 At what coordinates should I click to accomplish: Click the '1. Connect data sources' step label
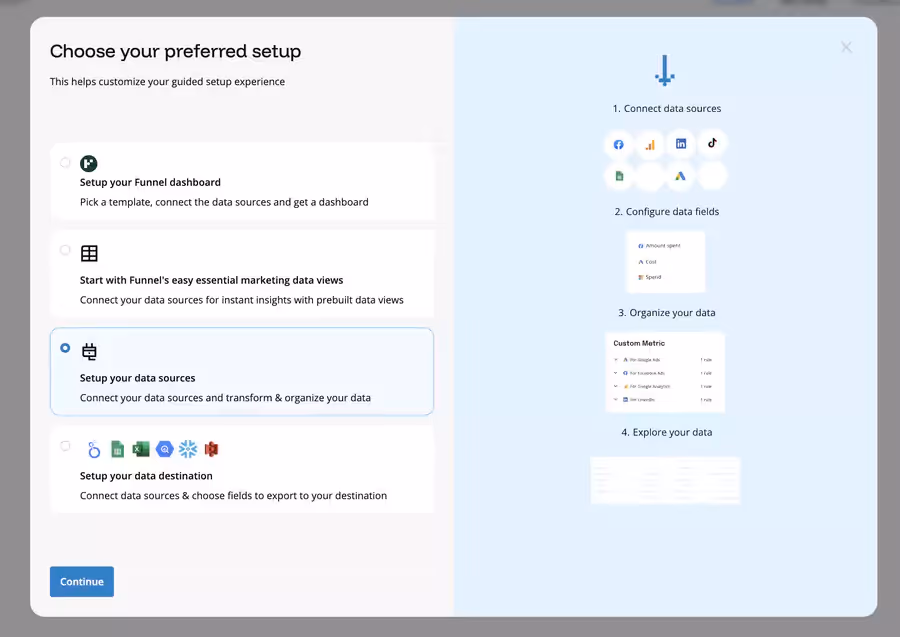pyautogui.click(x=666, y=108)
